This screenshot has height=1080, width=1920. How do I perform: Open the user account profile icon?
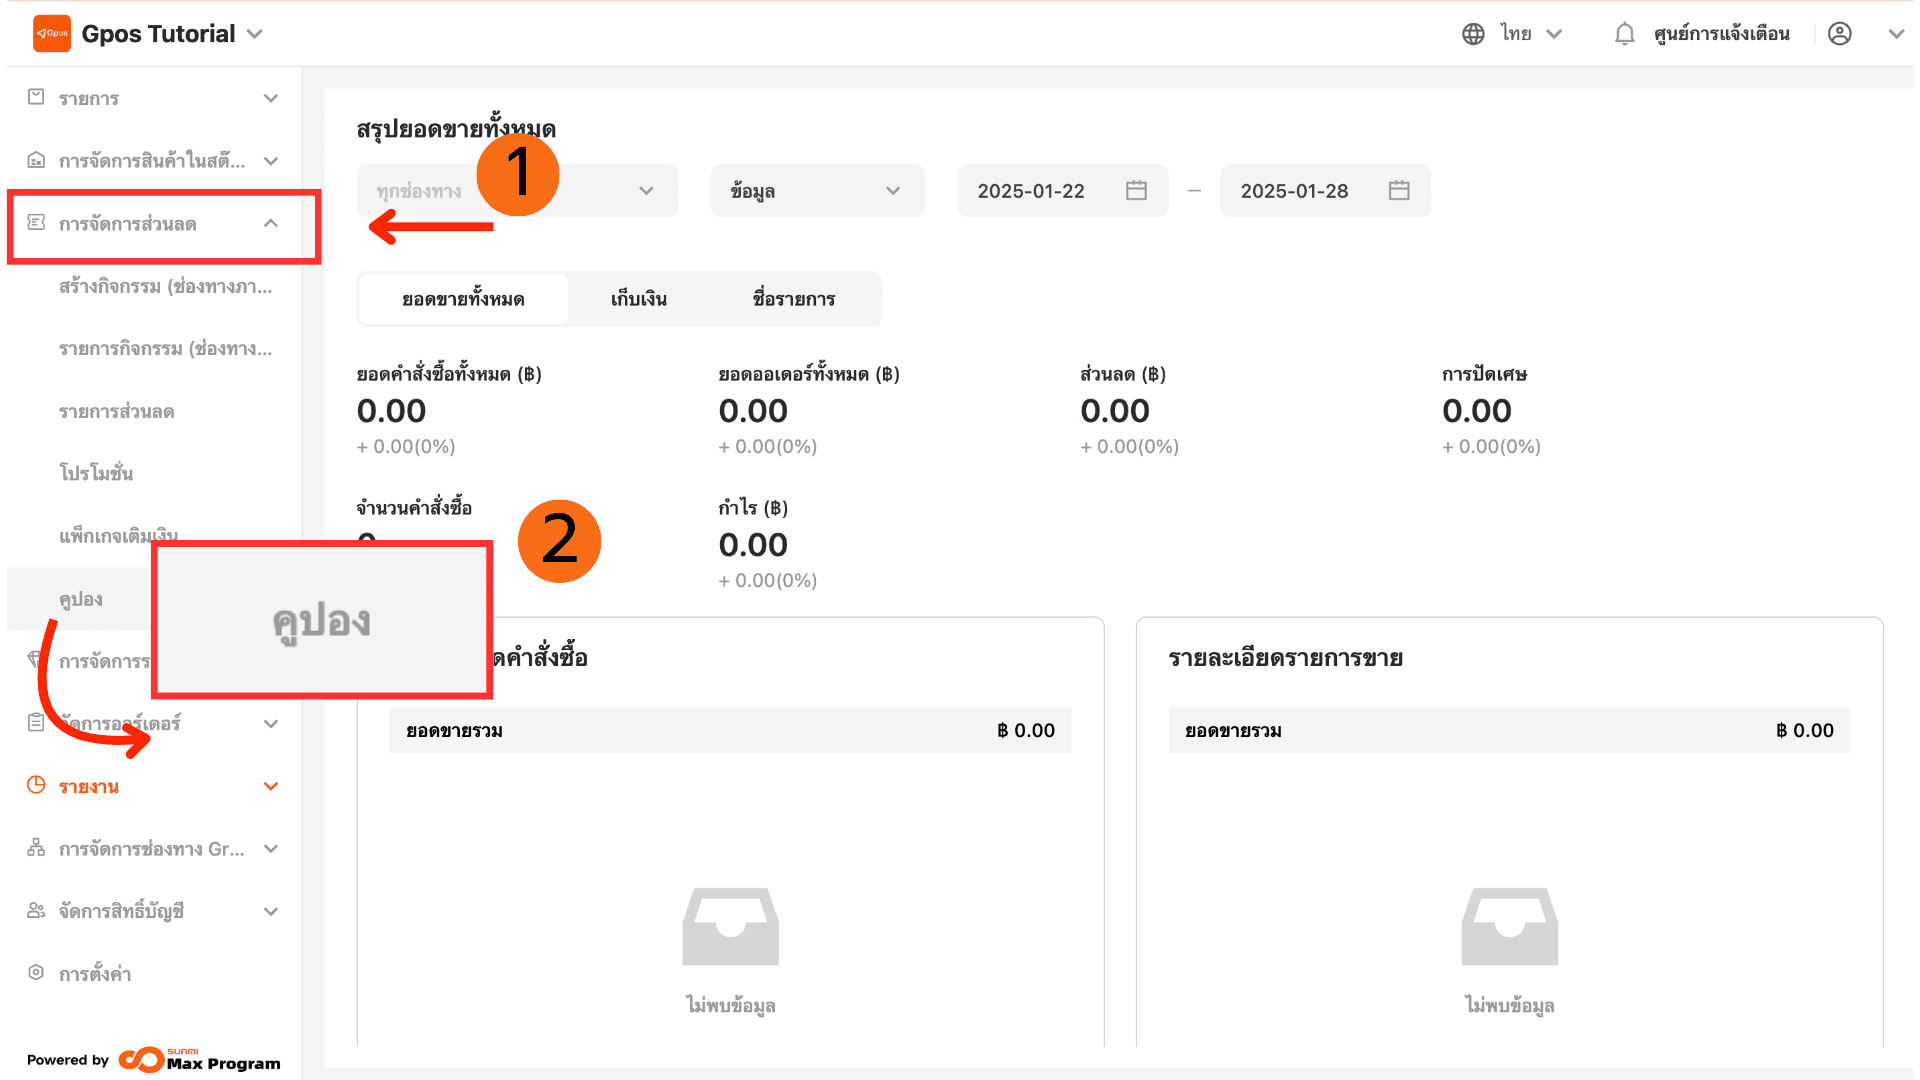(x=1839, y=34)
